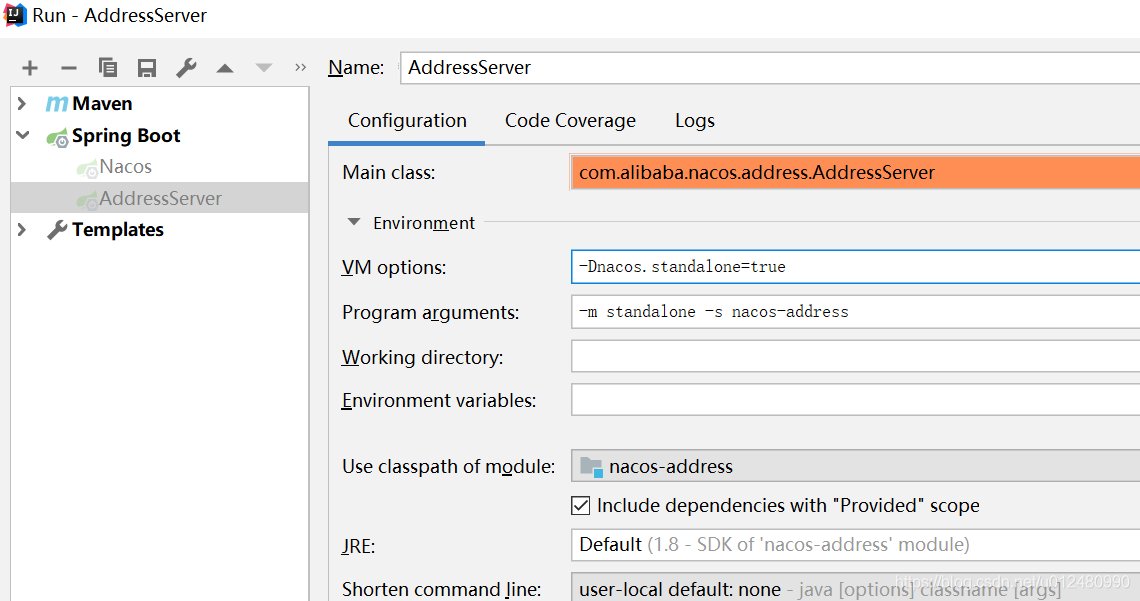Expand the Templates tree node
This screenshot has width=1140, height=601.
click(22, 229)
